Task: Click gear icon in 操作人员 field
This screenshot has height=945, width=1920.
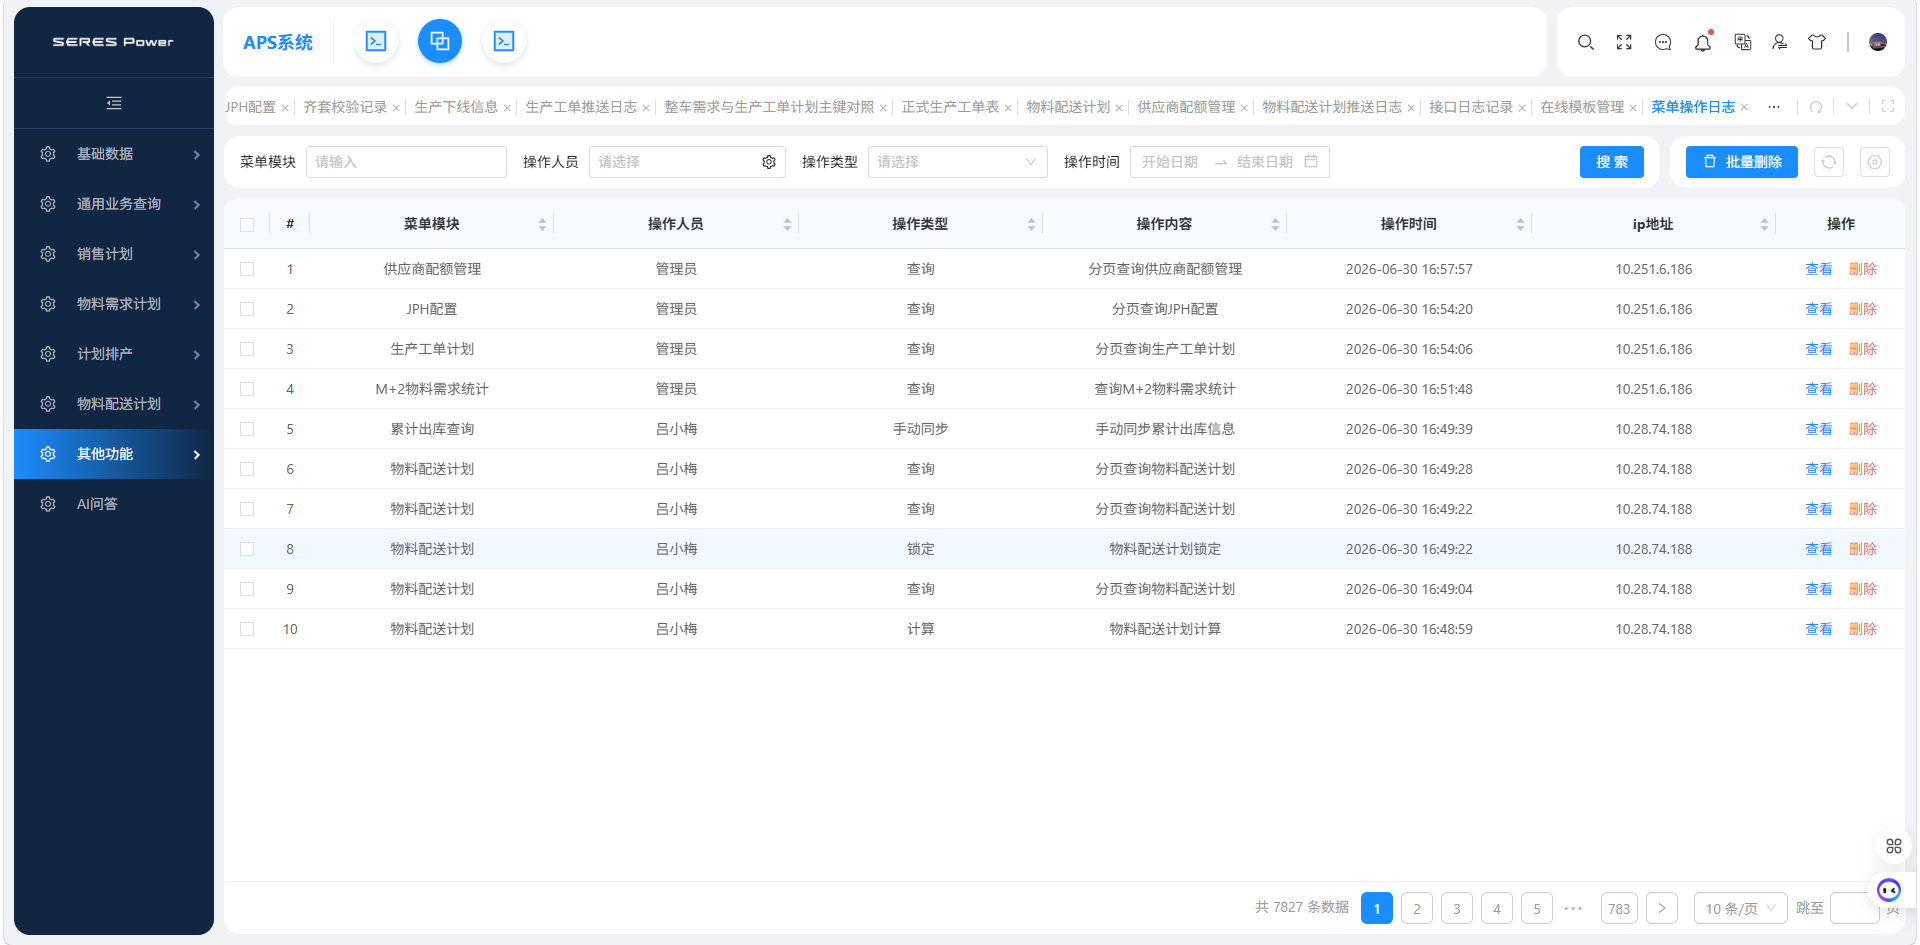Action: click(x=769, y=162)
